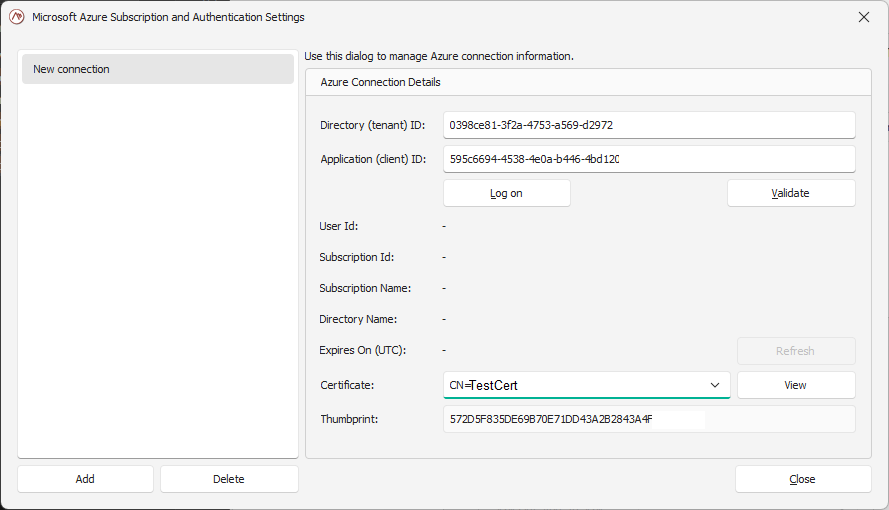Click the Subscription Id label
This screenshot has height=510, width=889.
click(x=357, y=257)
